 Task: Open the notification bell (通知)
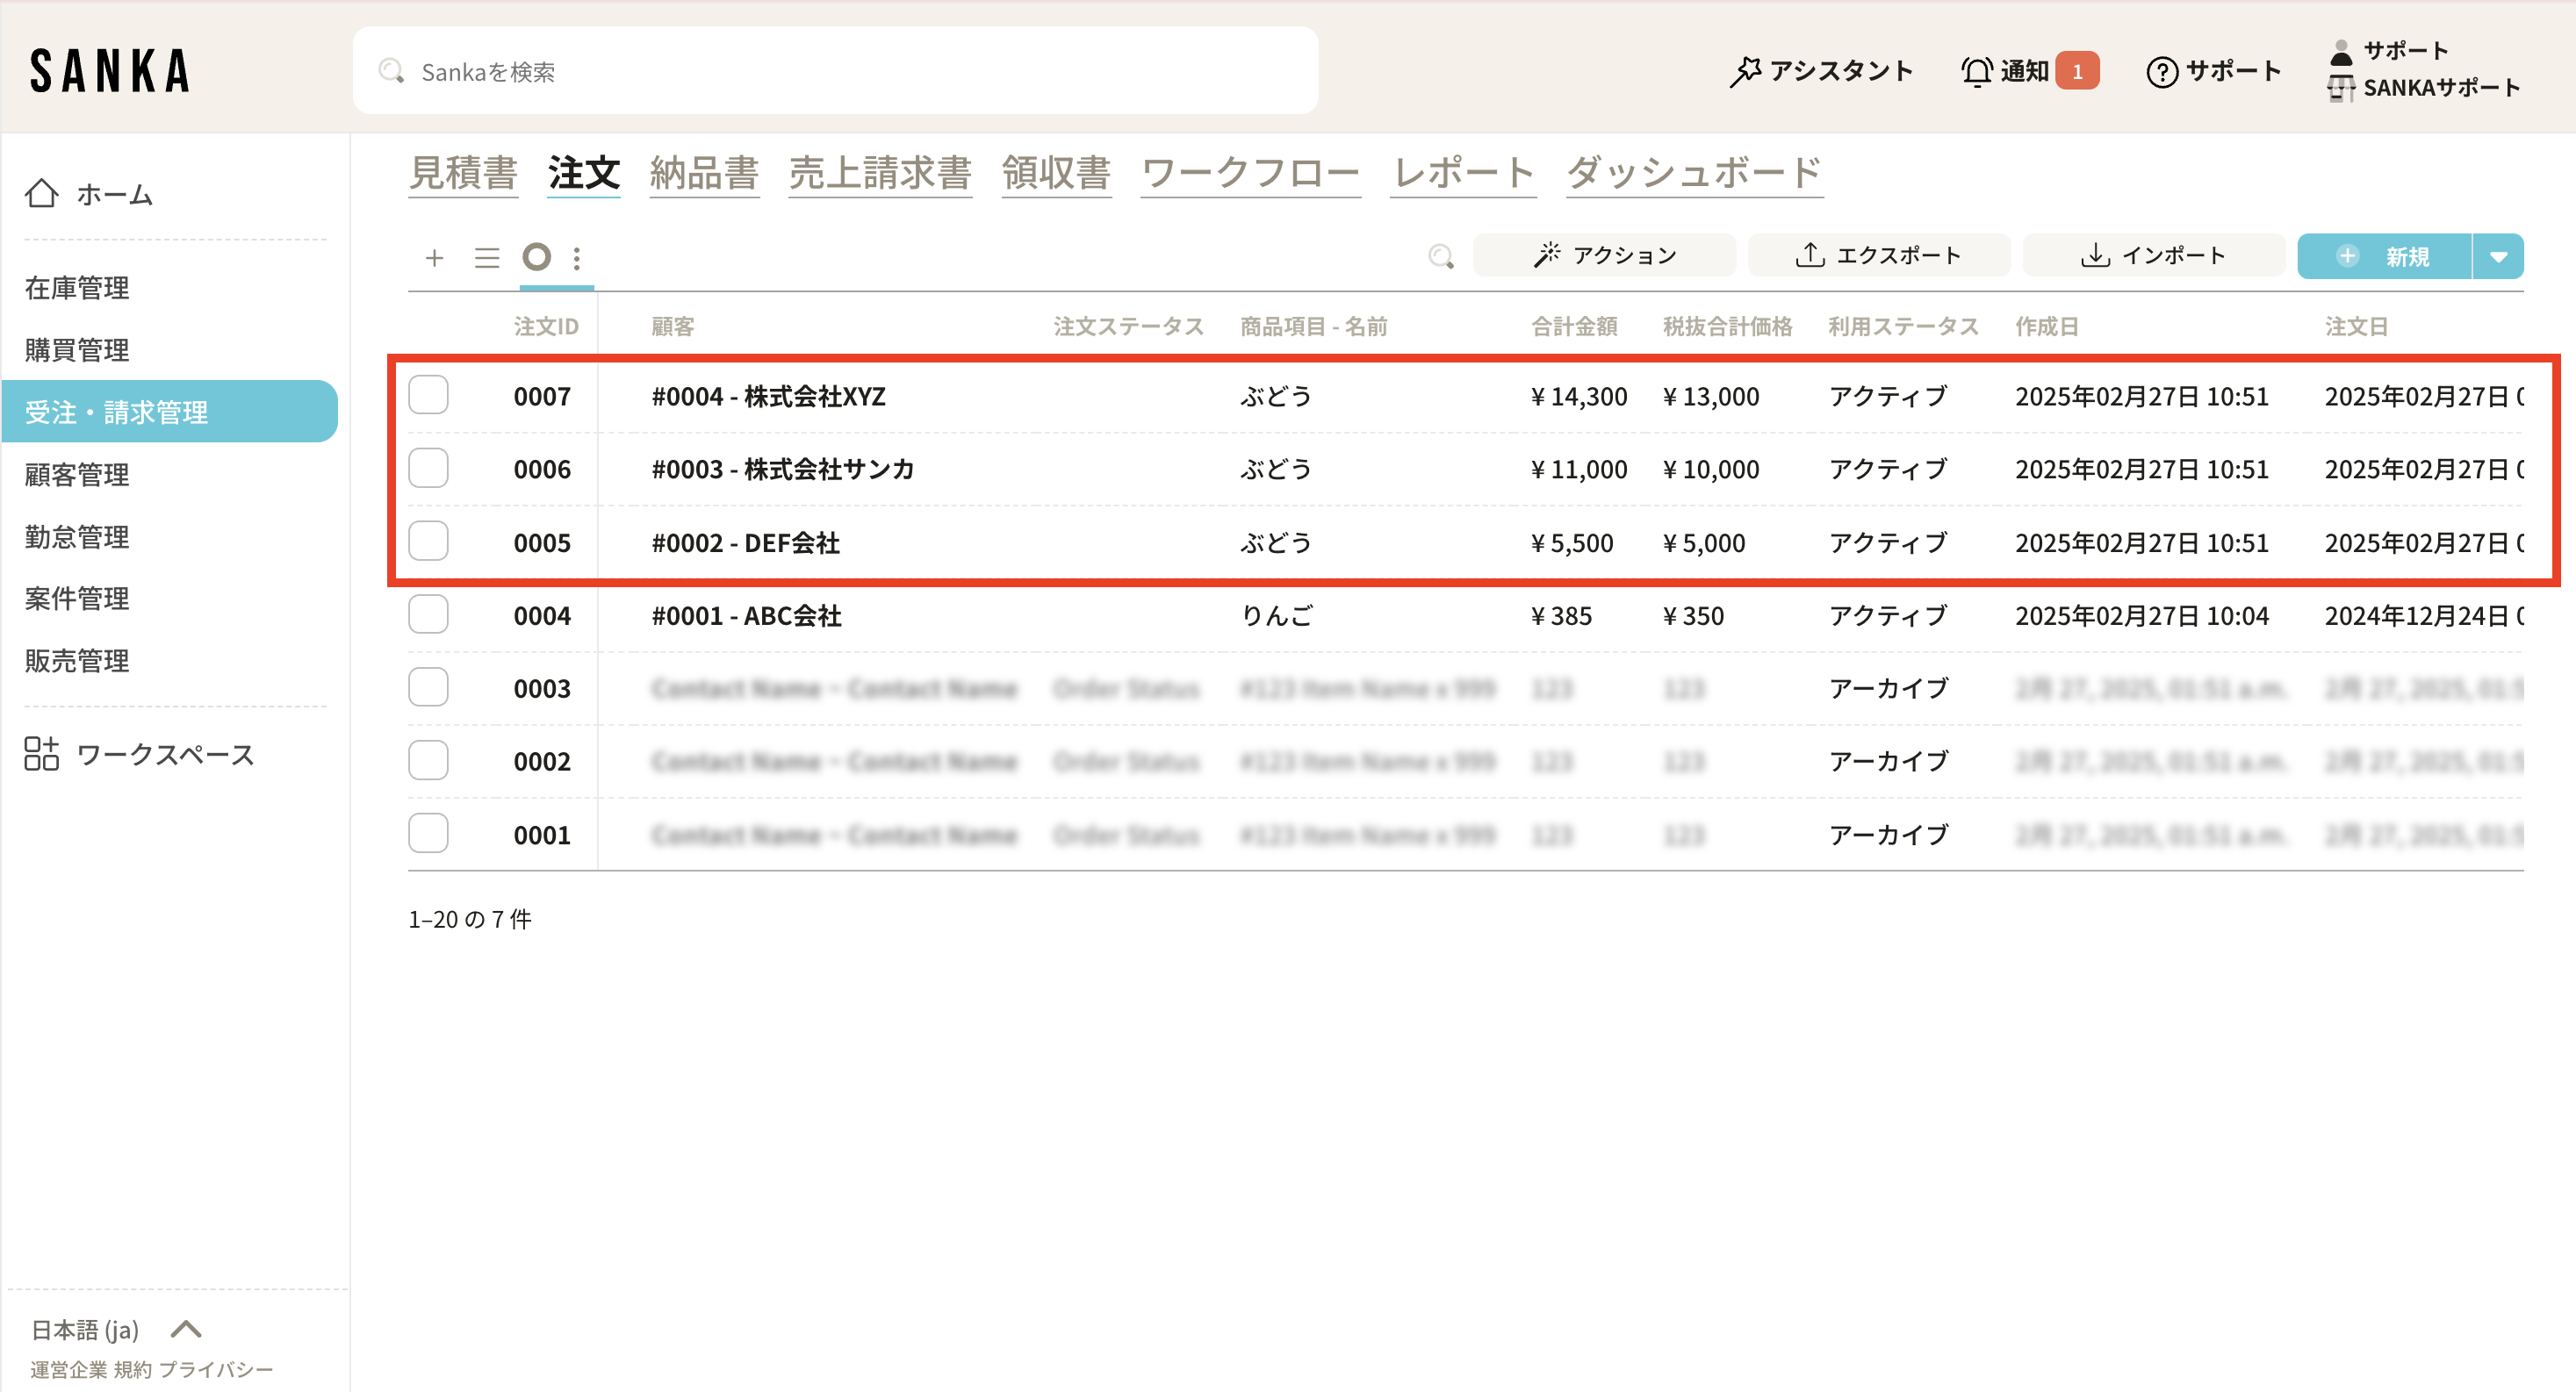[x=1977, y=71]
